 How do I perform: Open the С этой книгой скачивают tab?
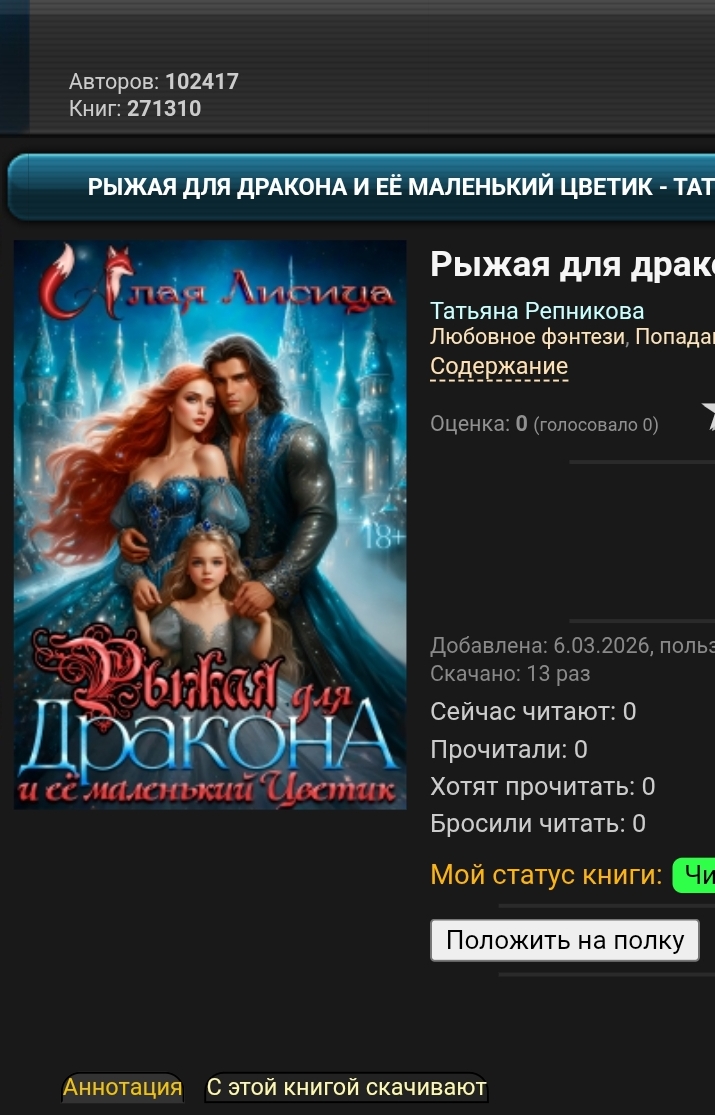[346, 1087]
